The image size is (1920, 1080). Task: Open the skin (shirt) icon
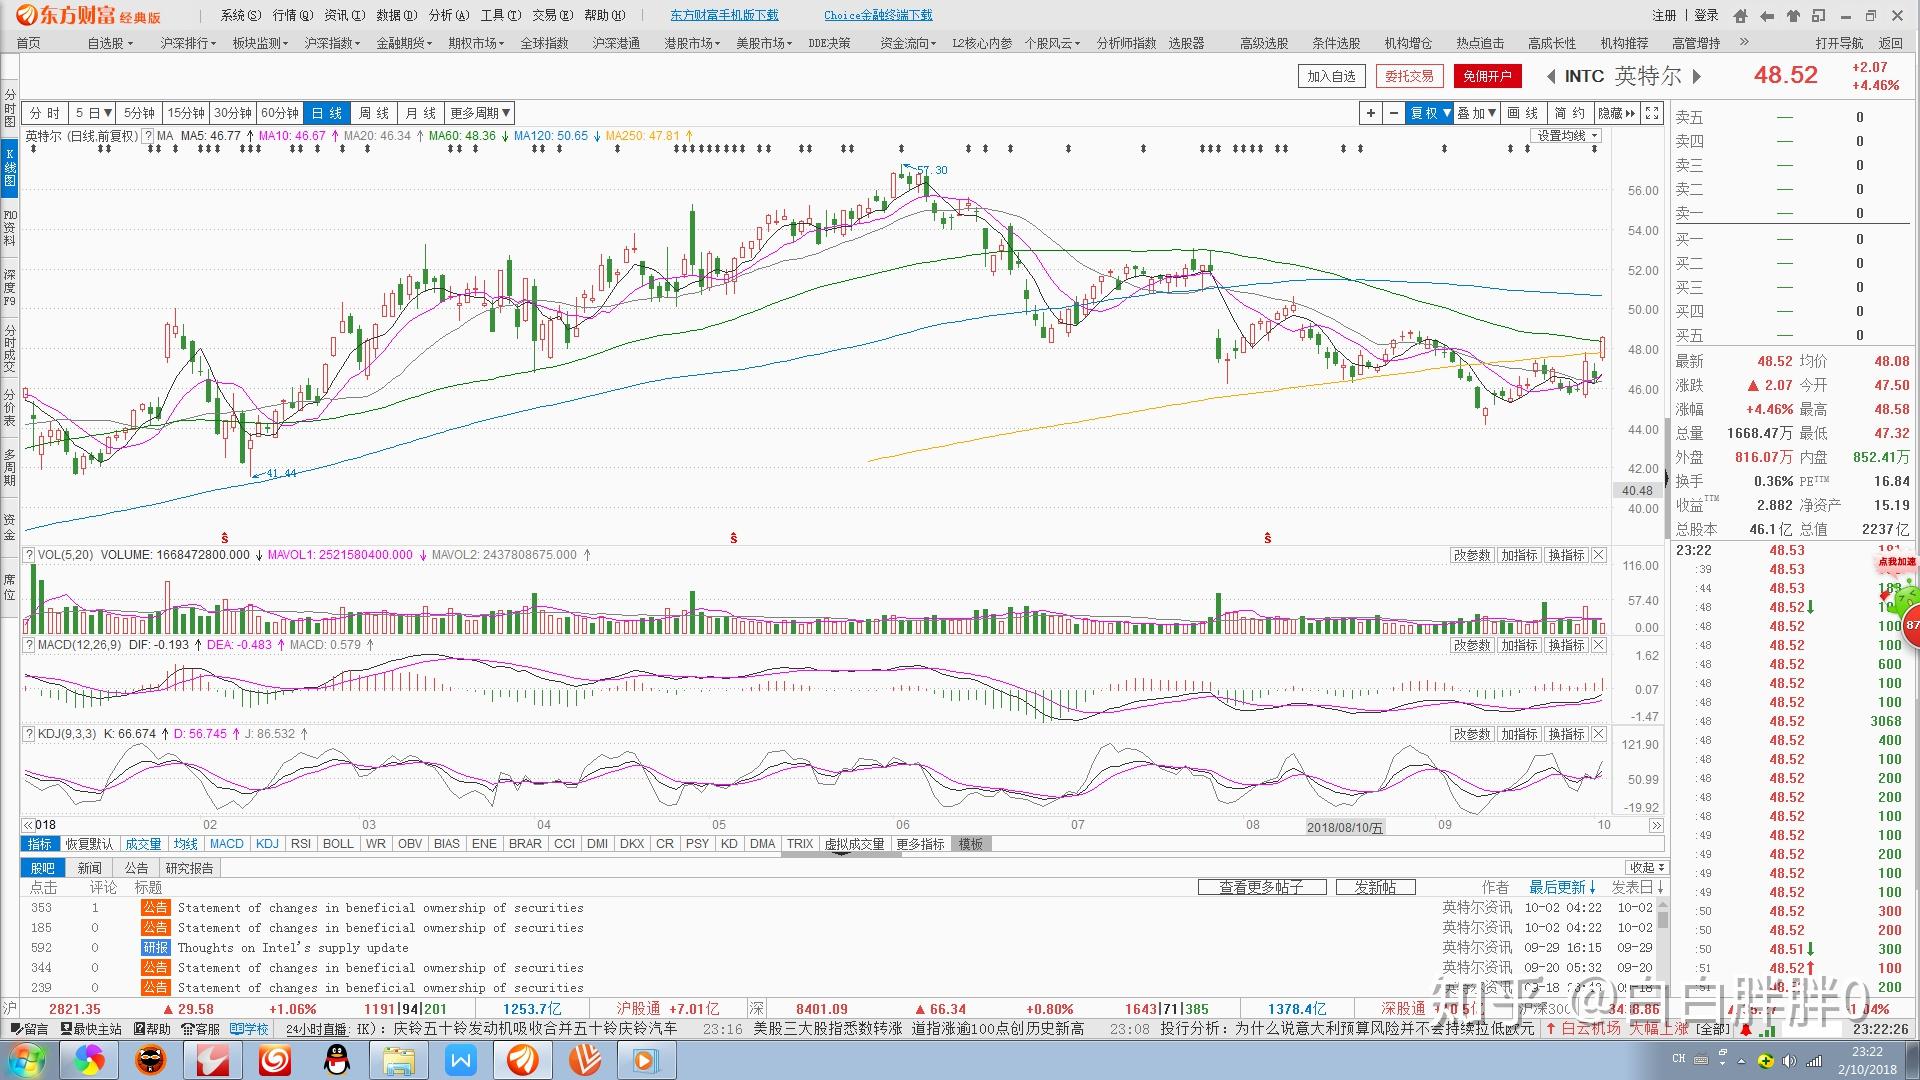click(x=1793, y=15)
